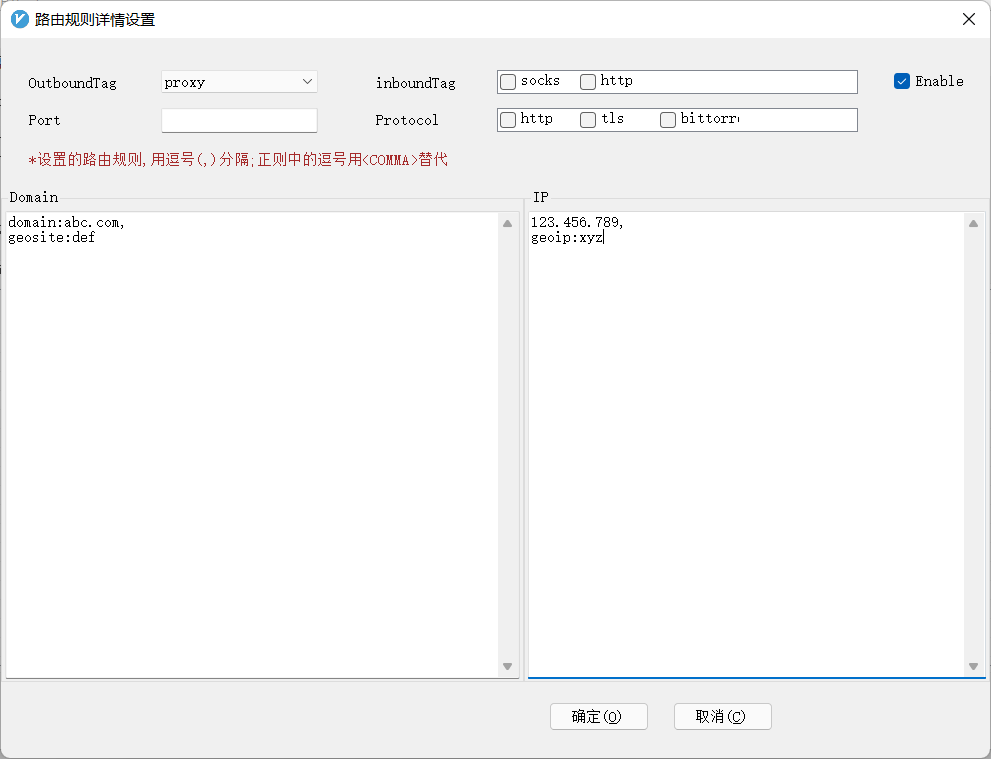Check the bittorrent protocol checkbox
Screen dimensions: 991x759
[x=667, y=119]
